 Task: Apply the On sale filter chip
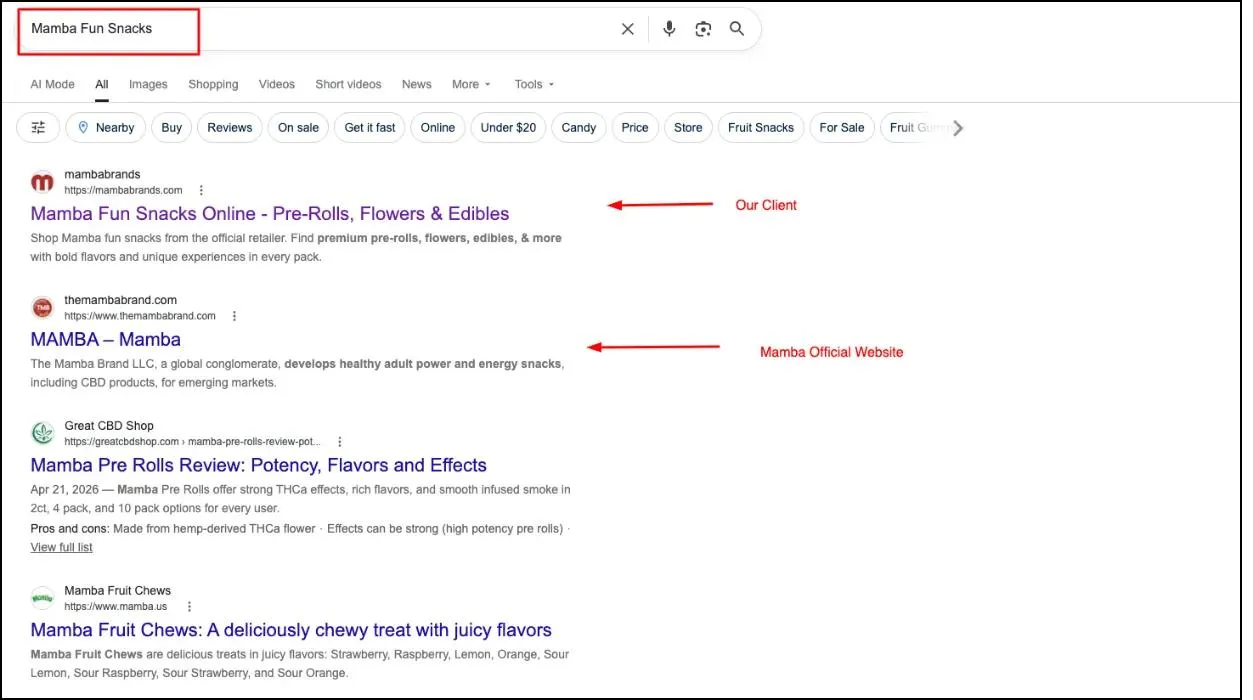click(x=298, y=127)
